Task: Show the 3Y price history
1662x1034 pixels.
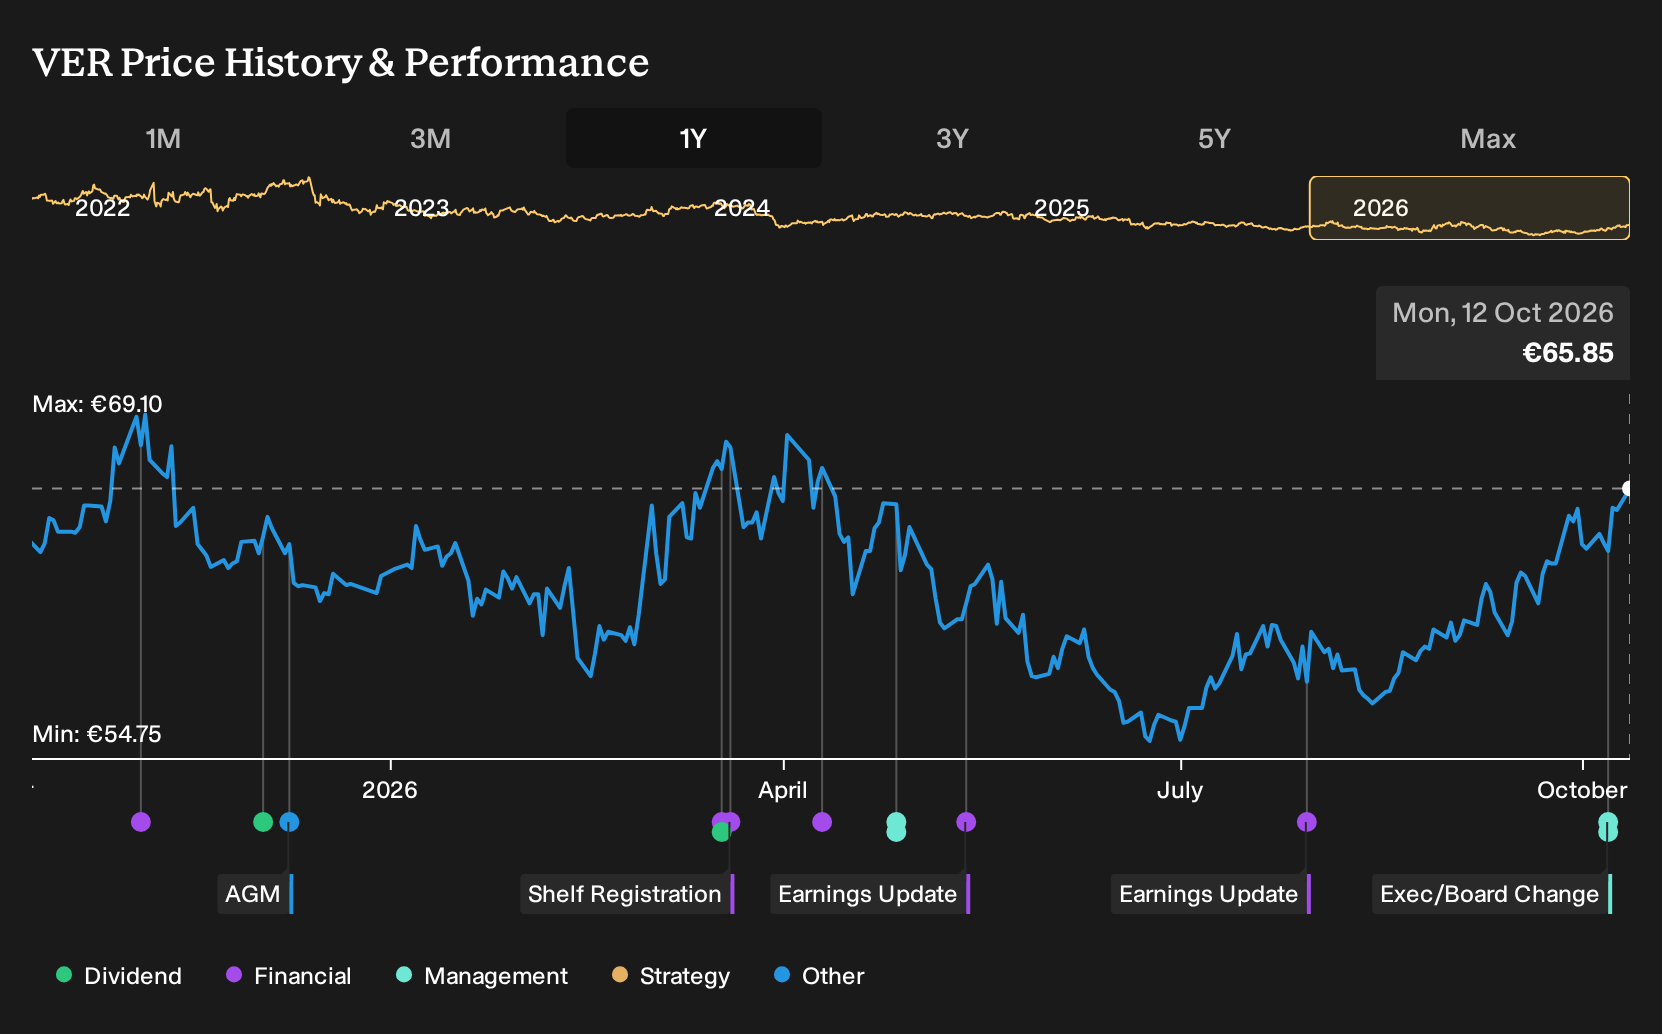Action: pyautogui.click(x=952, y=138)
